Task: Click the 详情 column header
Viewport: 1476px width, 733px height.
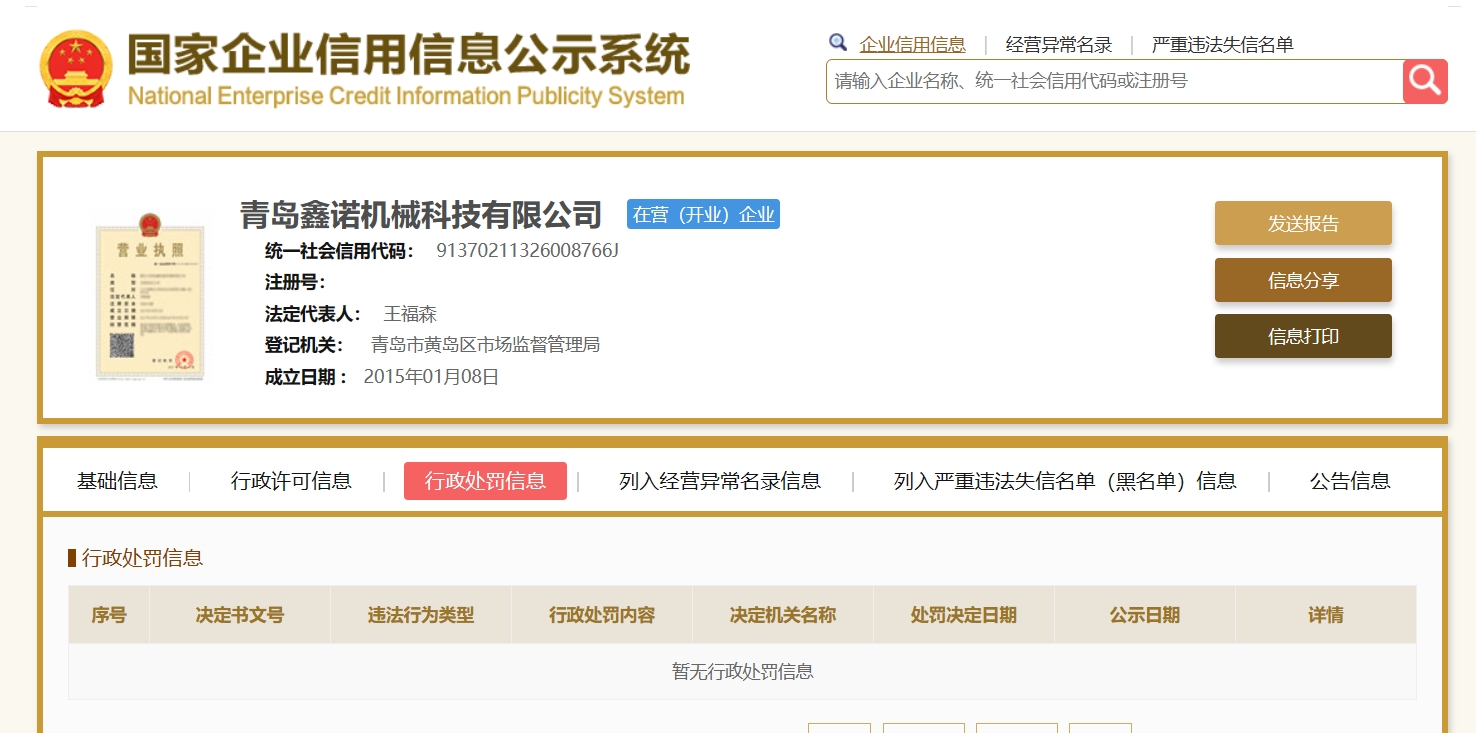Action: click(x=1326, y=615)
